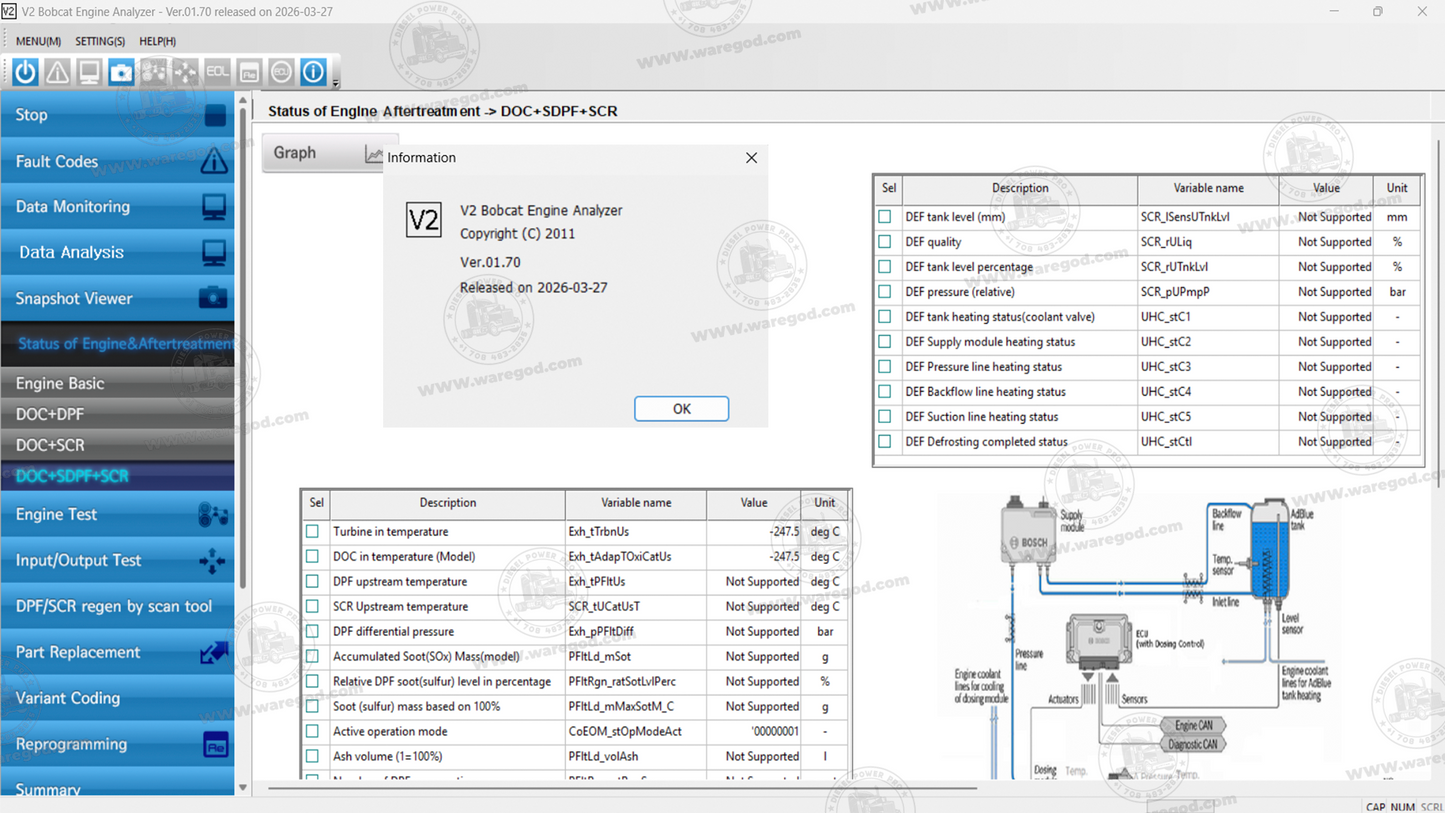Screen dimensions: 1445x813
Task: Select DOC+DPF submenu item
Action: click(x=117, y=414)
